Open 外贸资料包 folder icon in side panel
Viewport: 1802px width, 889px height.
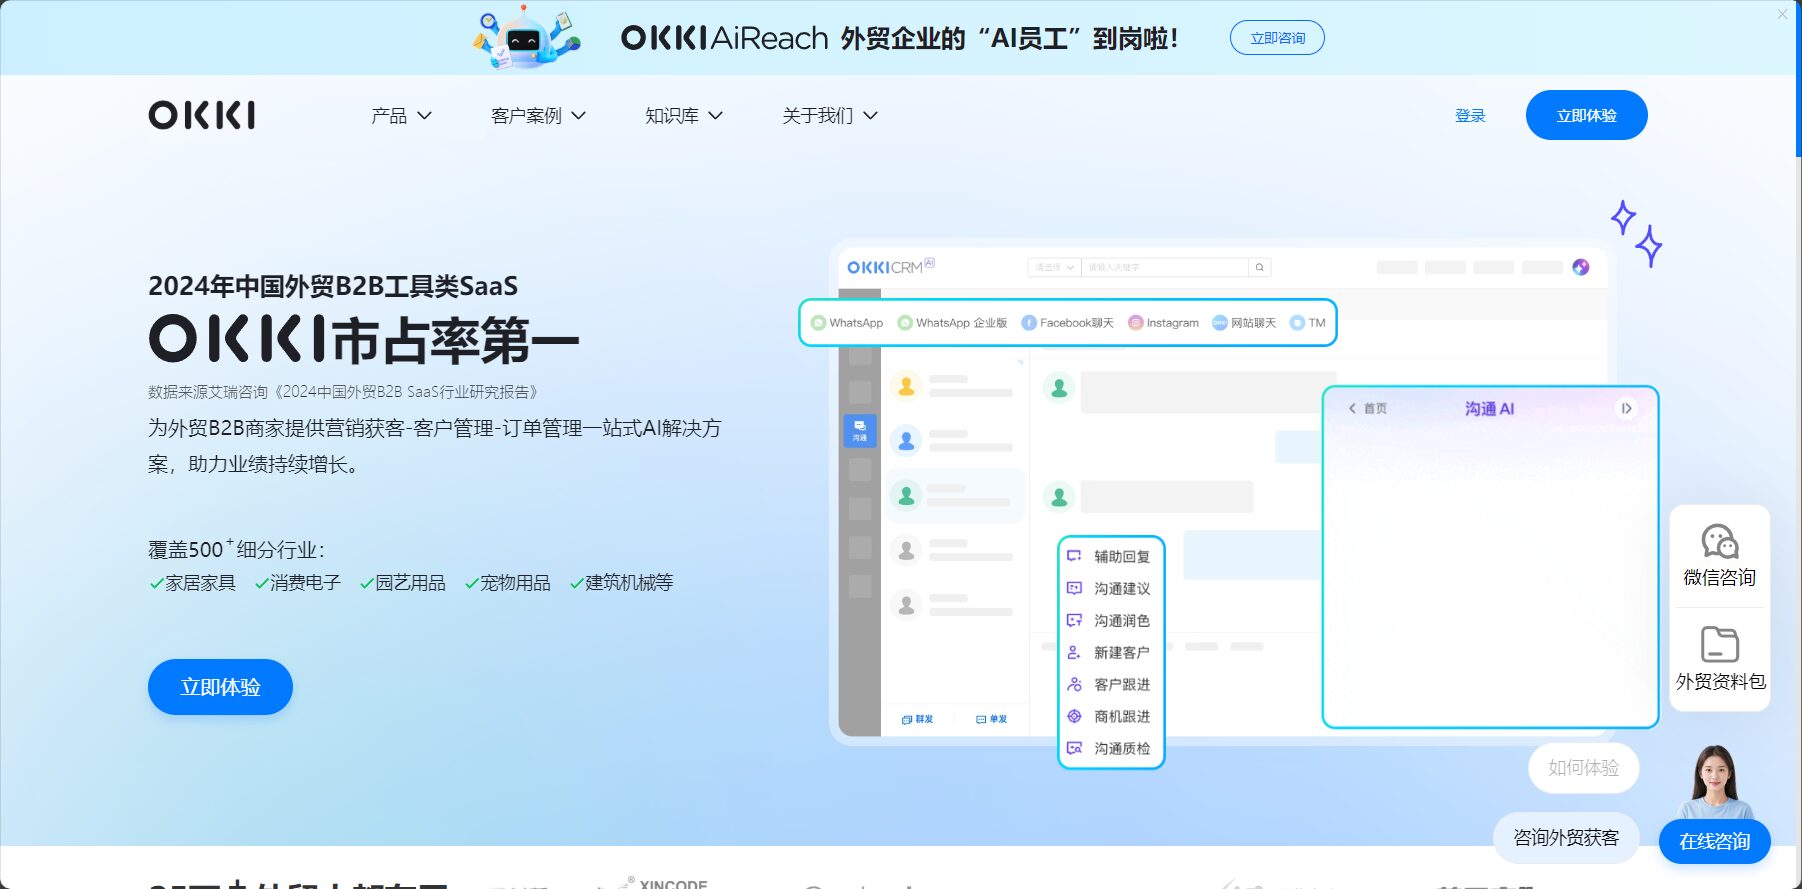coord(1720,645)
